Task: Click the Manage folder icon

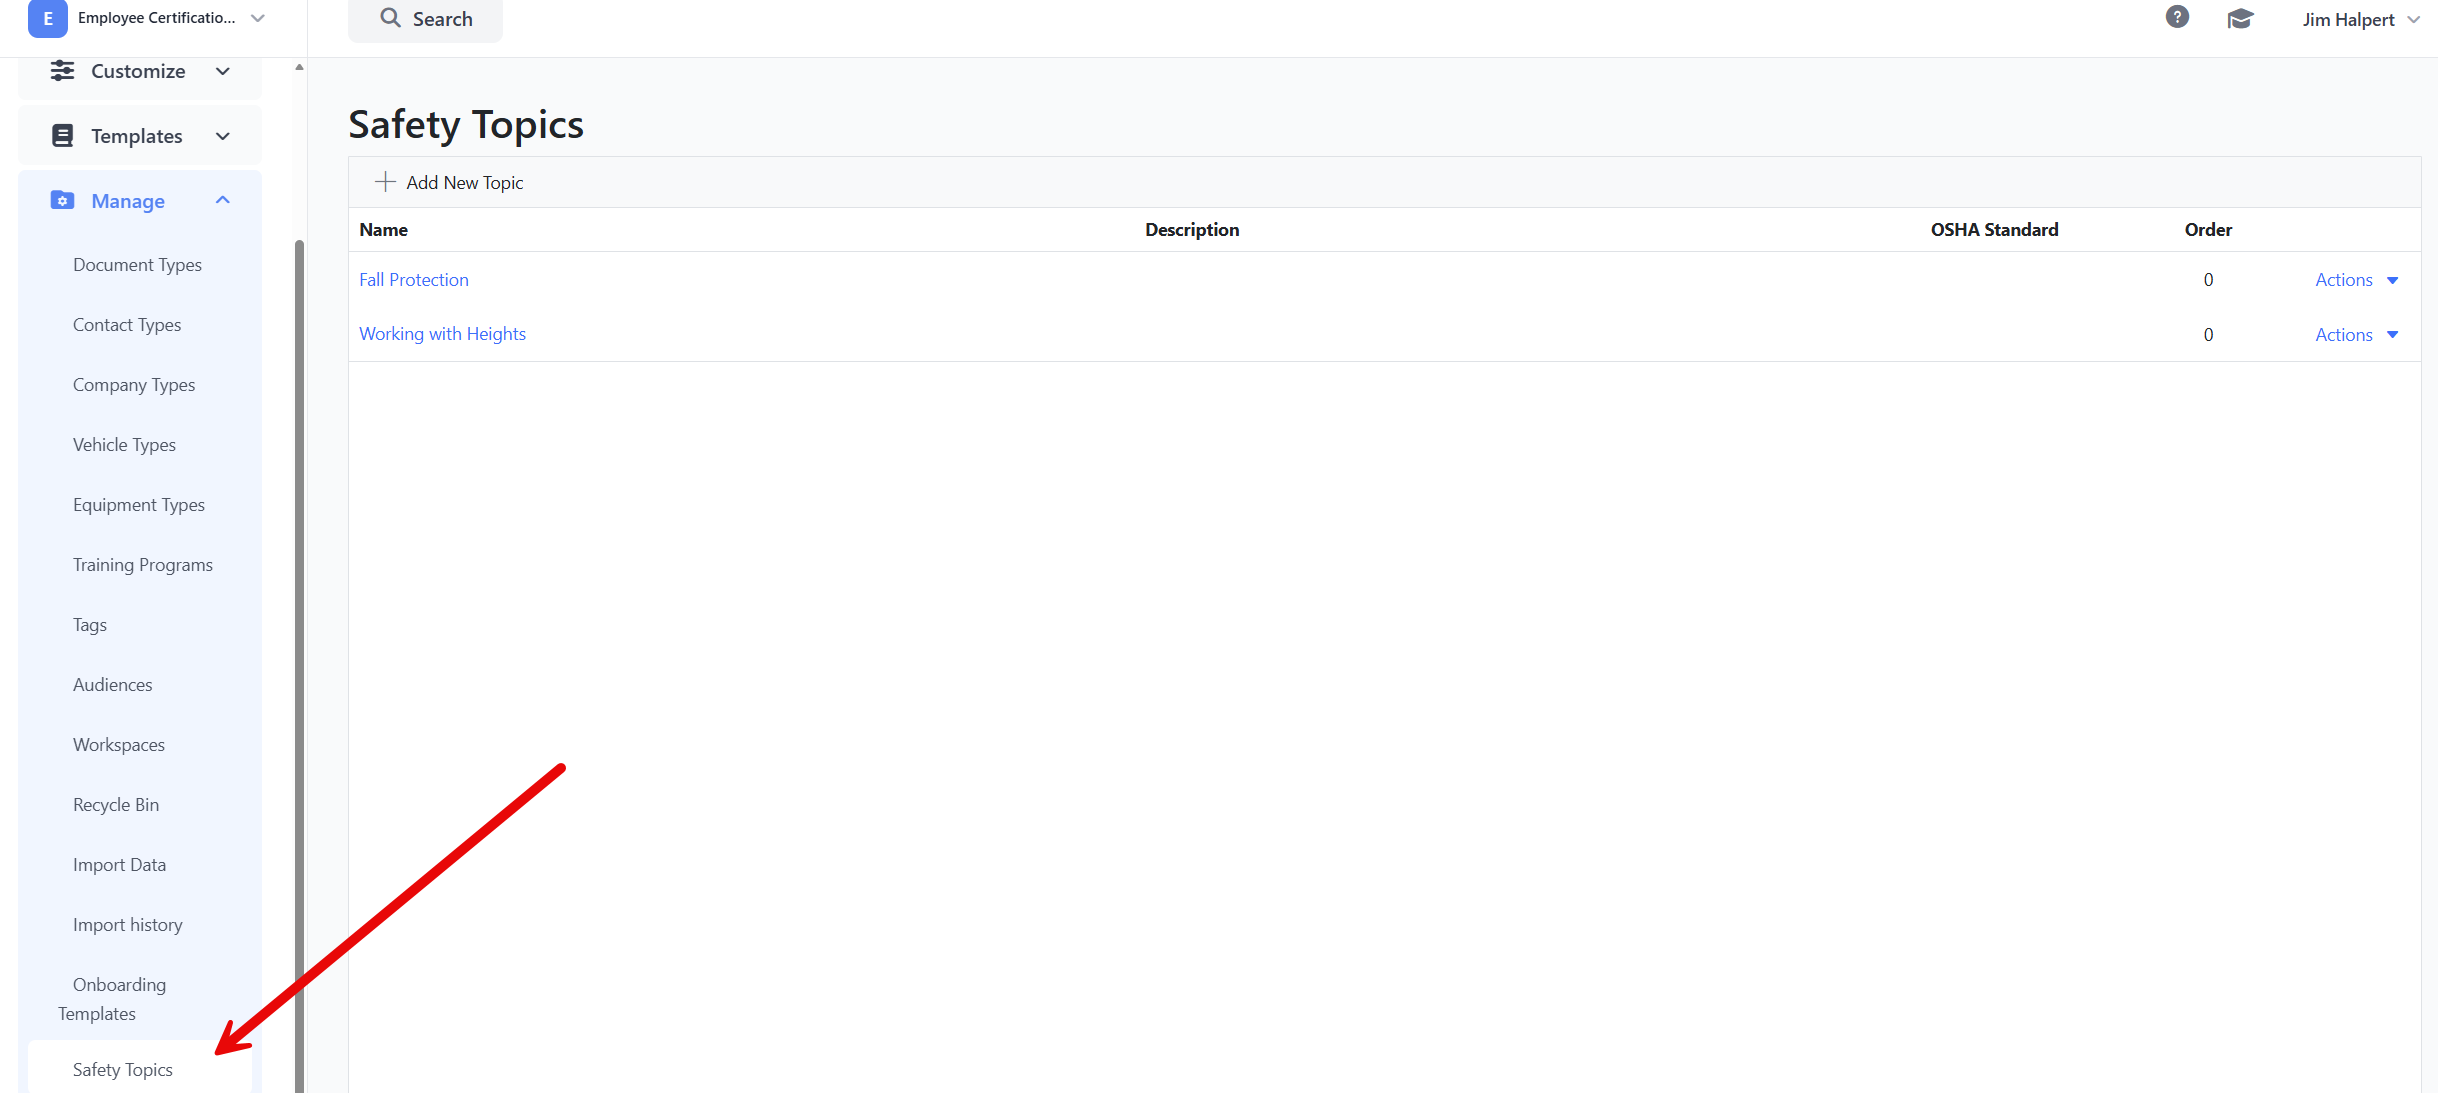Action: point(62,201)
